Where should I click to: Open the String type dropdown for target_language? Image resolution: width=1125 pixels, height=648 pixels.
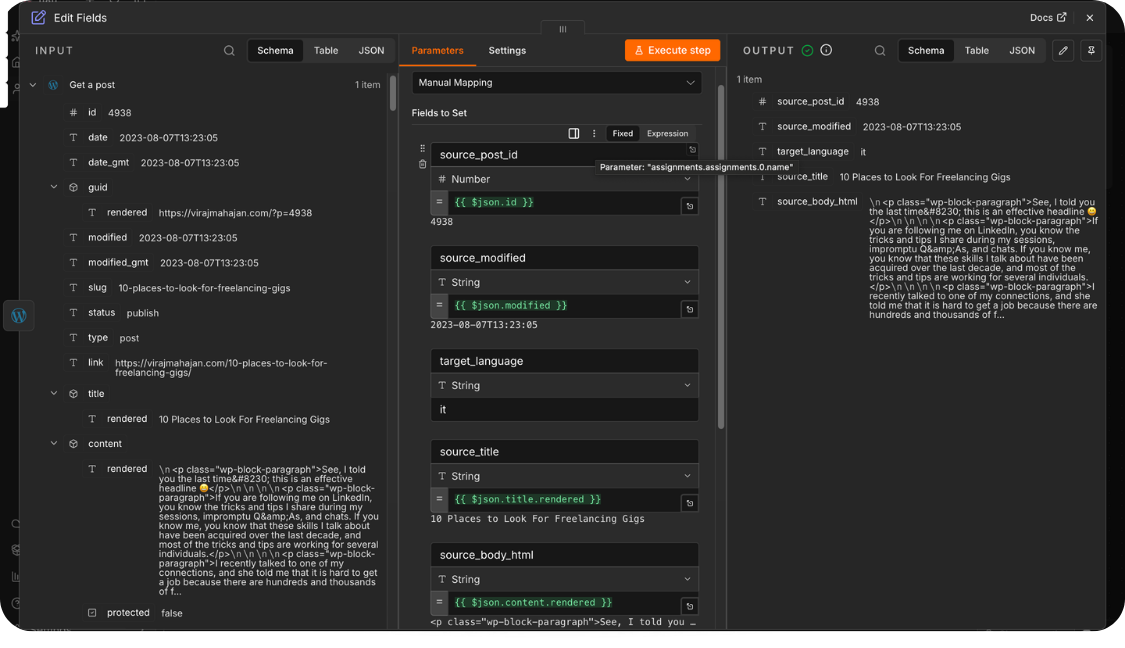click(565, 386)
